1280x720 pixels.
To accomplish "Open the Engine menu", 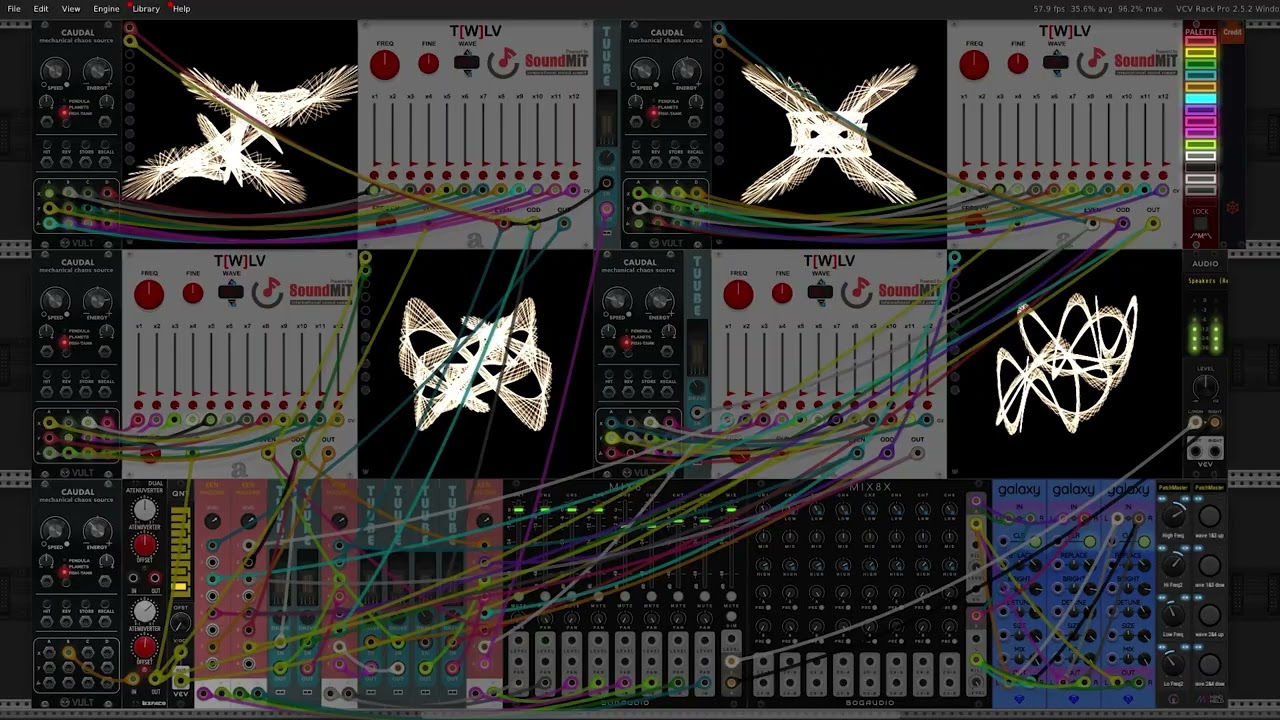I will (106, 9).
